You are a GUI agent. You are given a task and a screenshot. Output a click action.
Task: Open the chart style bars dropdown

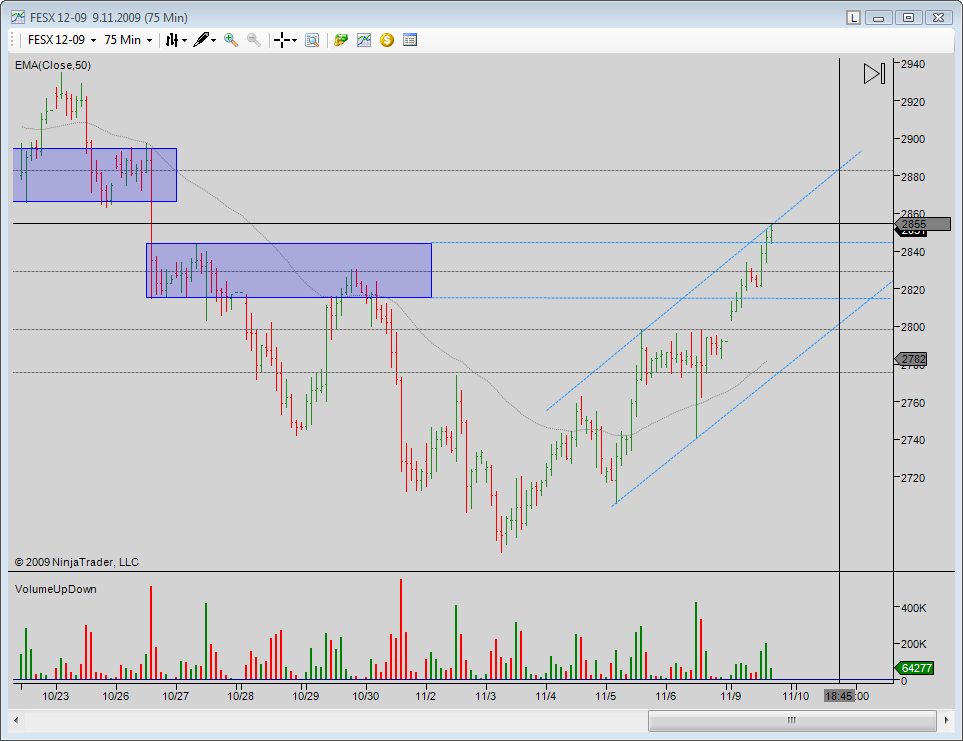click(x=176, y=40)
